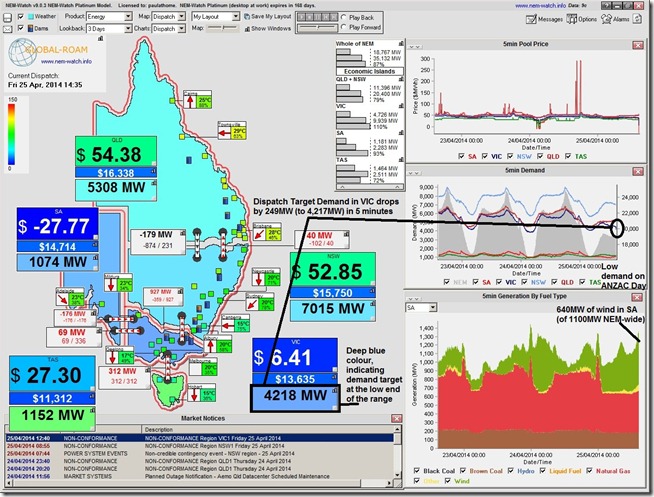Select the 25/04/2014 08:55 NSW1 non-conformance notice

click(x=199, y=446)
